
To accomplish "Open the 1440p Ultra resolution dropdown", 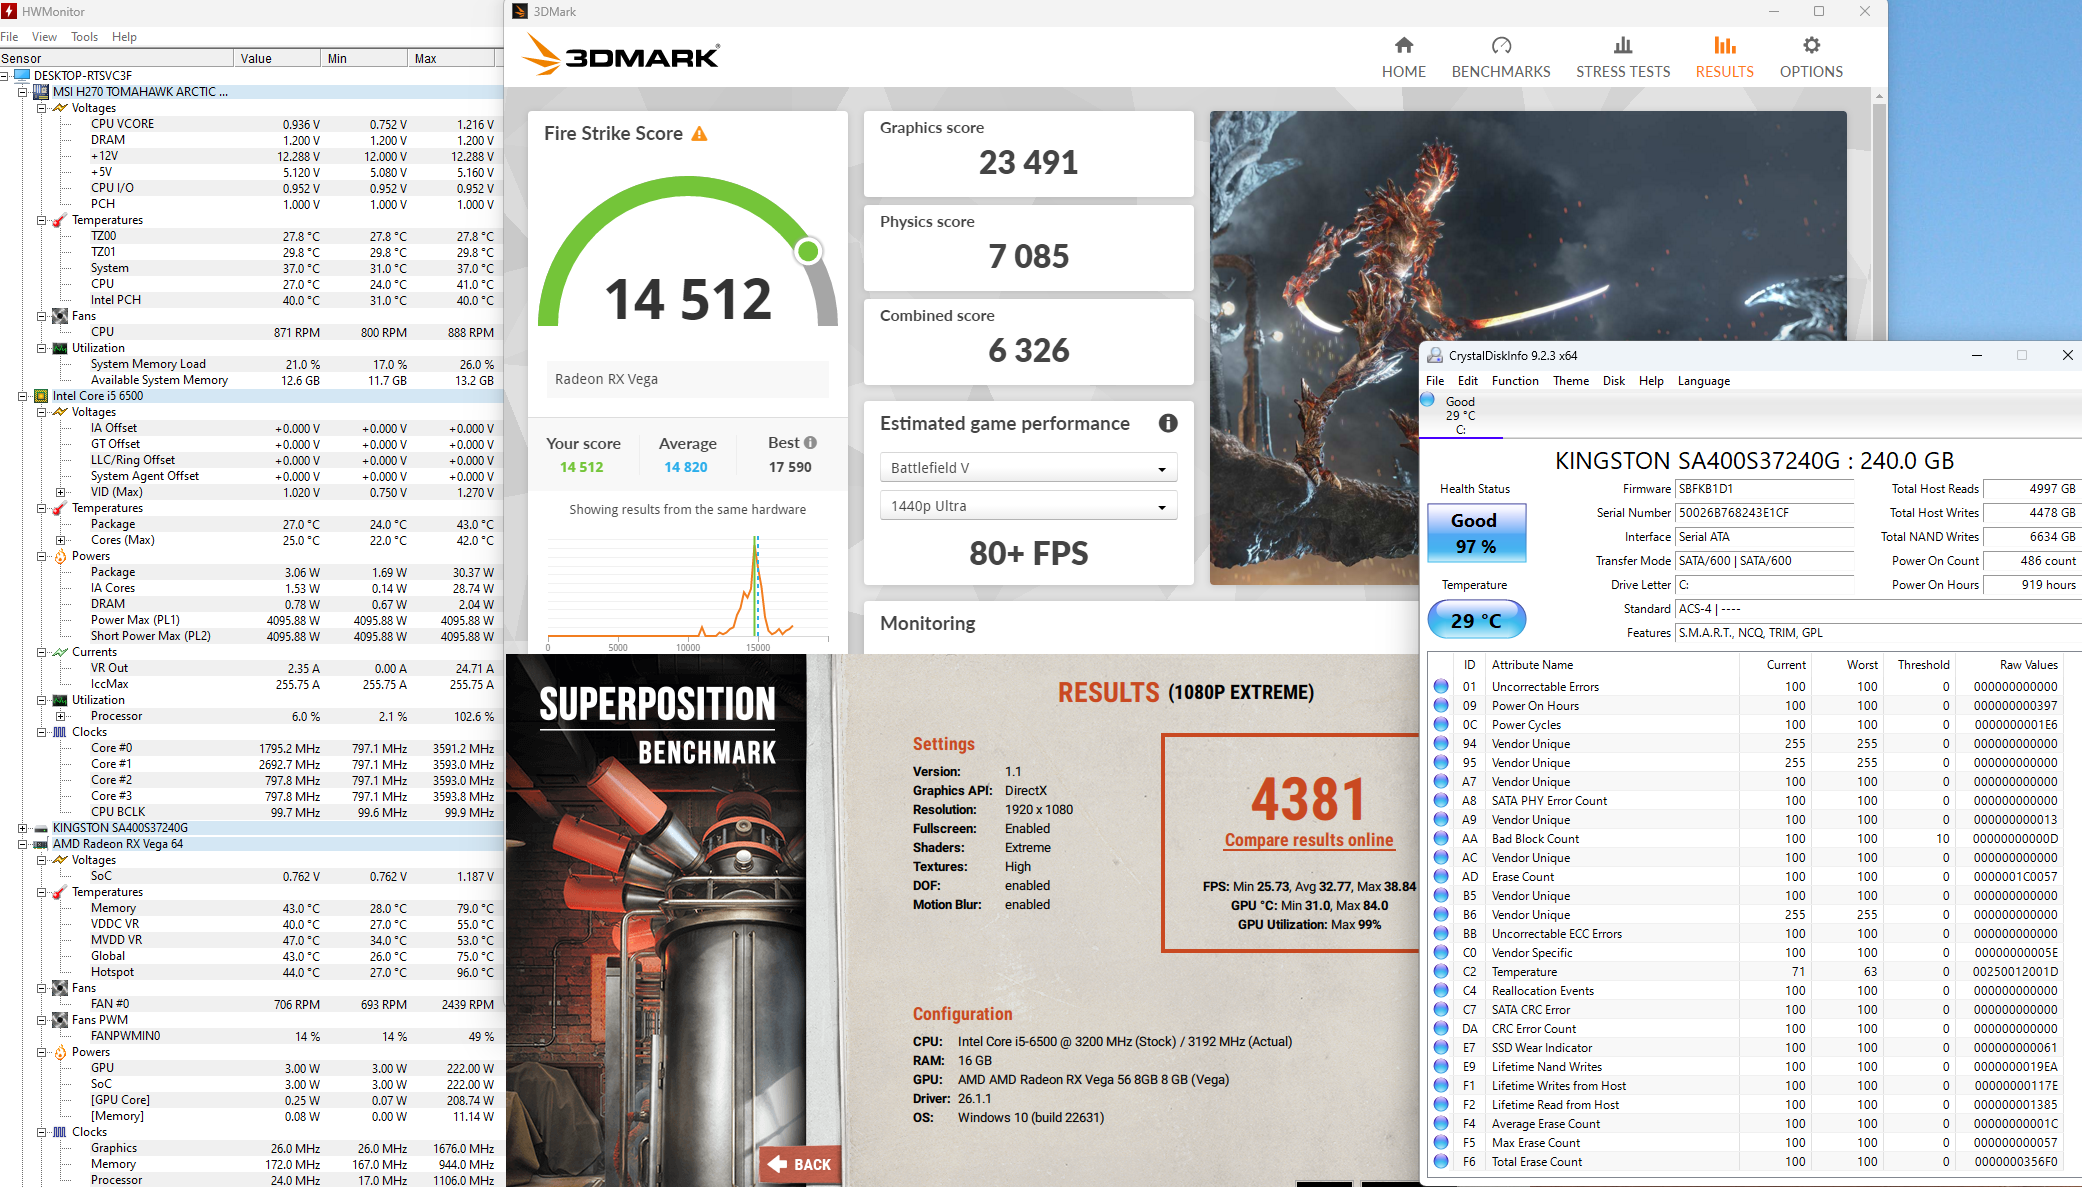I will 1028,506.
